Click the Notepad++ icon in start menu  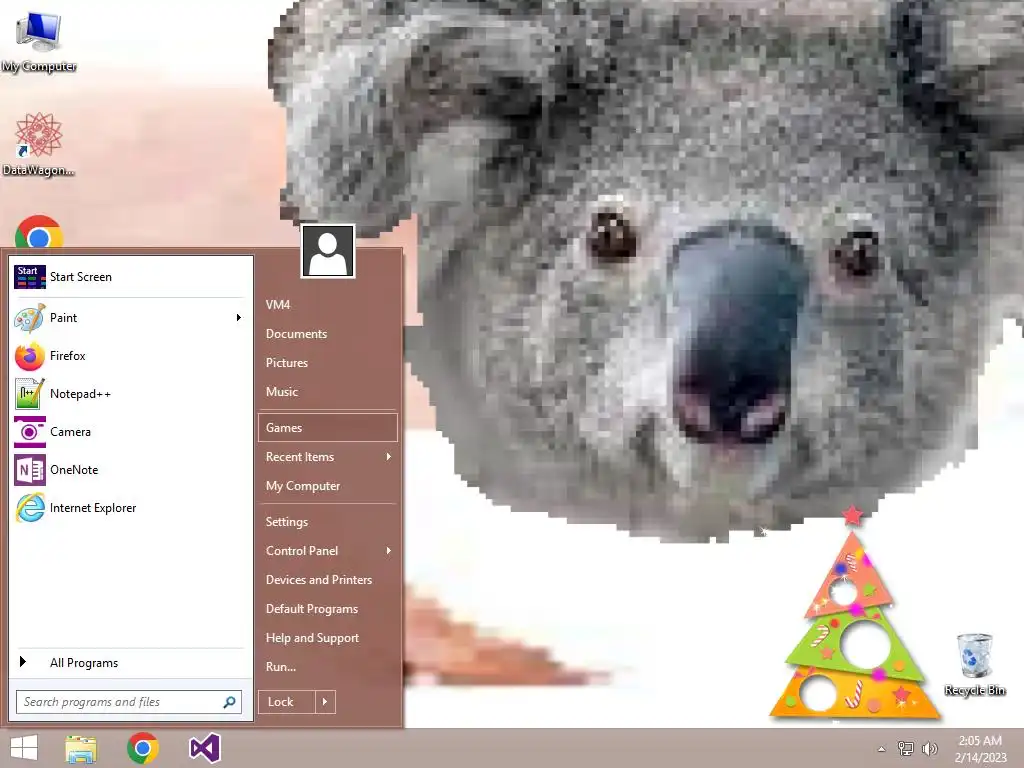29,394
